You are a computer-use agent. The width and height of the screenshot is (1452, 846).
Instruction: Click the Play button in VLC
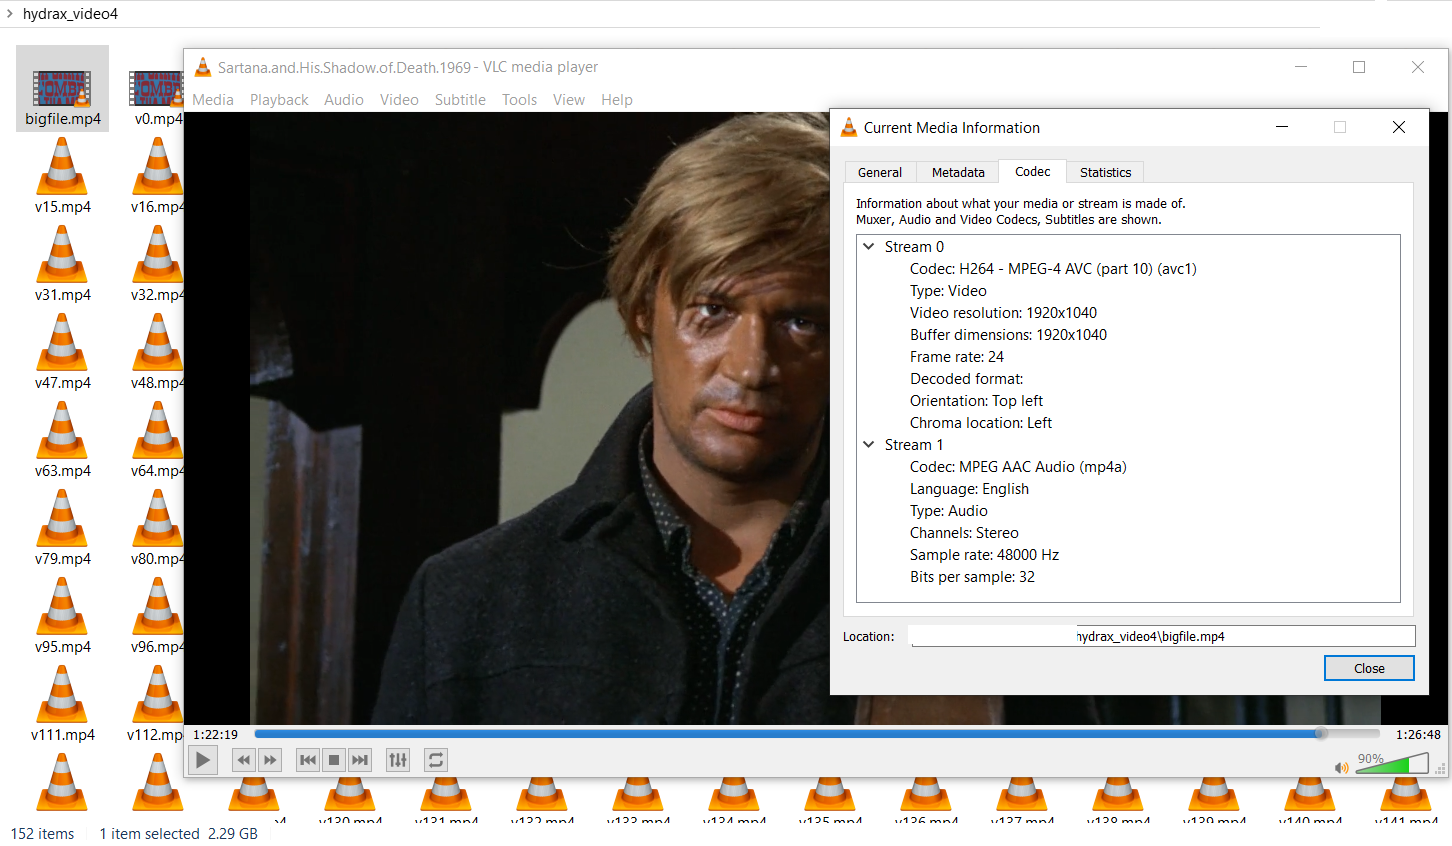pos(203,760)
